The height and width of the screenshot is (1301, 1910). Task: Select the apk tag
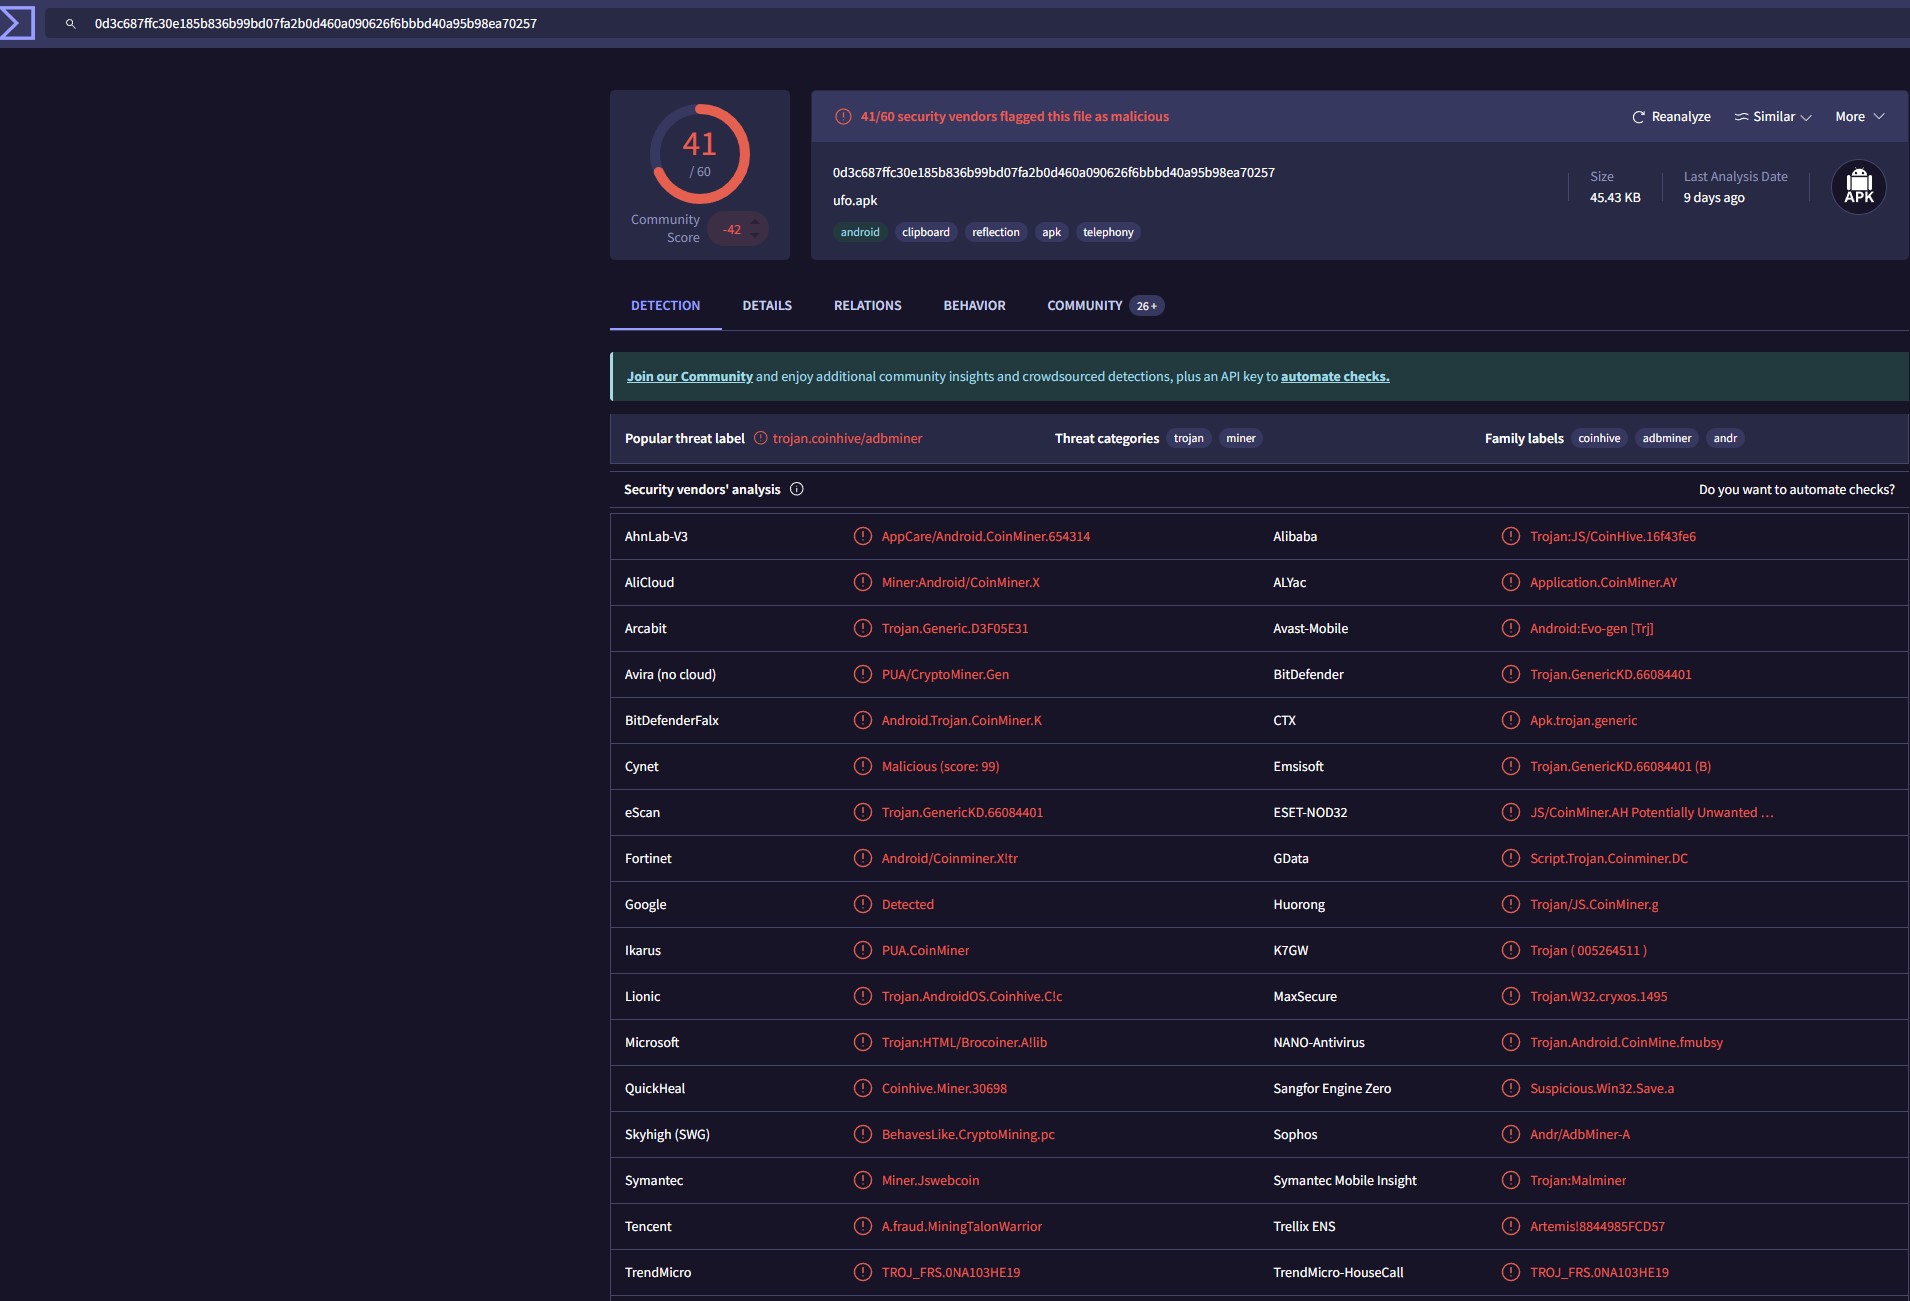click(1051, 232)
